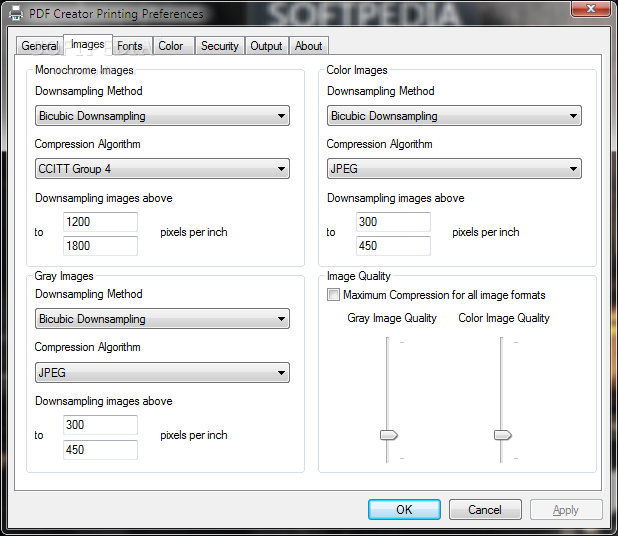The image size is (618, 536).
Task: Open Monochrome Downsampling Method dropdown
Action: coord(162,116)
